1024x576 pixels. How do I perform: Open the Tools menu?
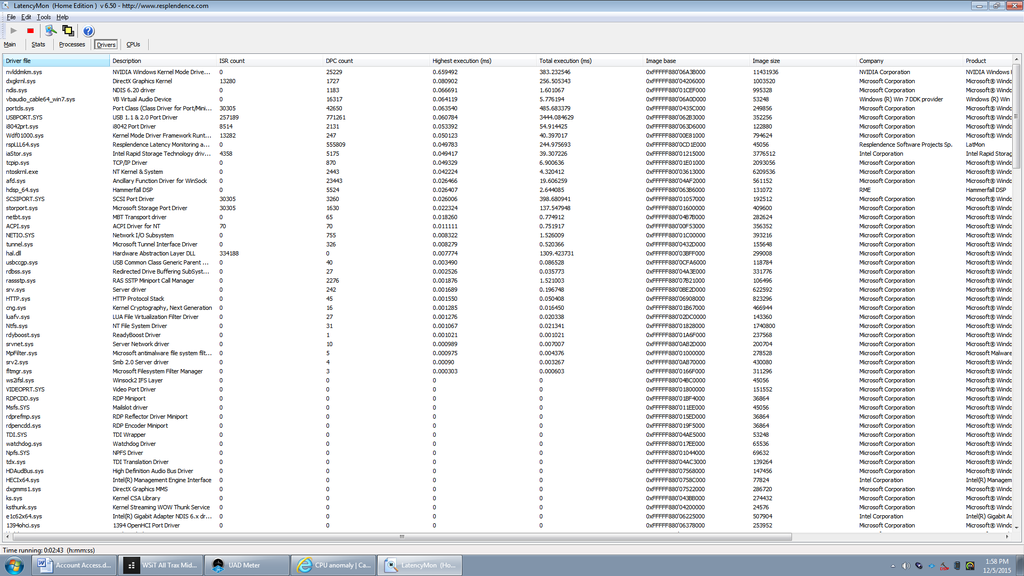tap(44, 17)
